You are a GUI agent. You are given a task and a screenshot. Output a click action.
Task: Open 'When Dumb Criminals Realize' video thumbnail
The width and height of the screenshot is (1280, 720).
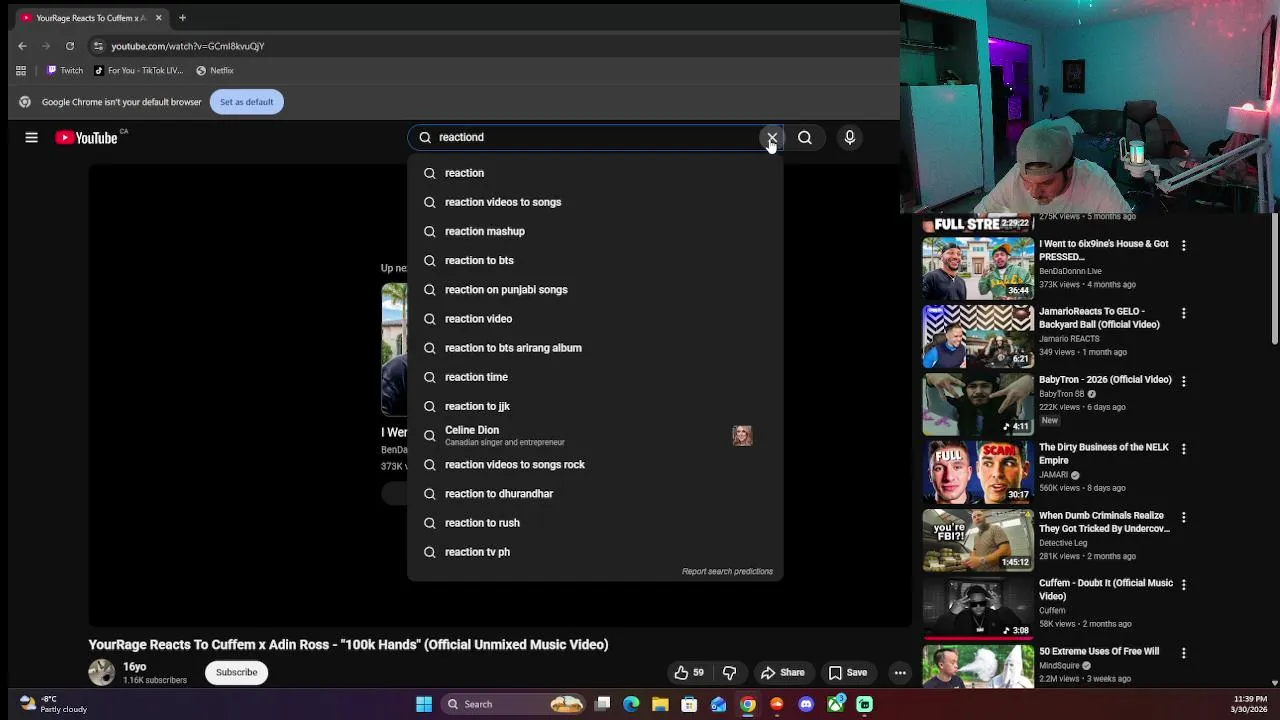click(x=978, y=540)
